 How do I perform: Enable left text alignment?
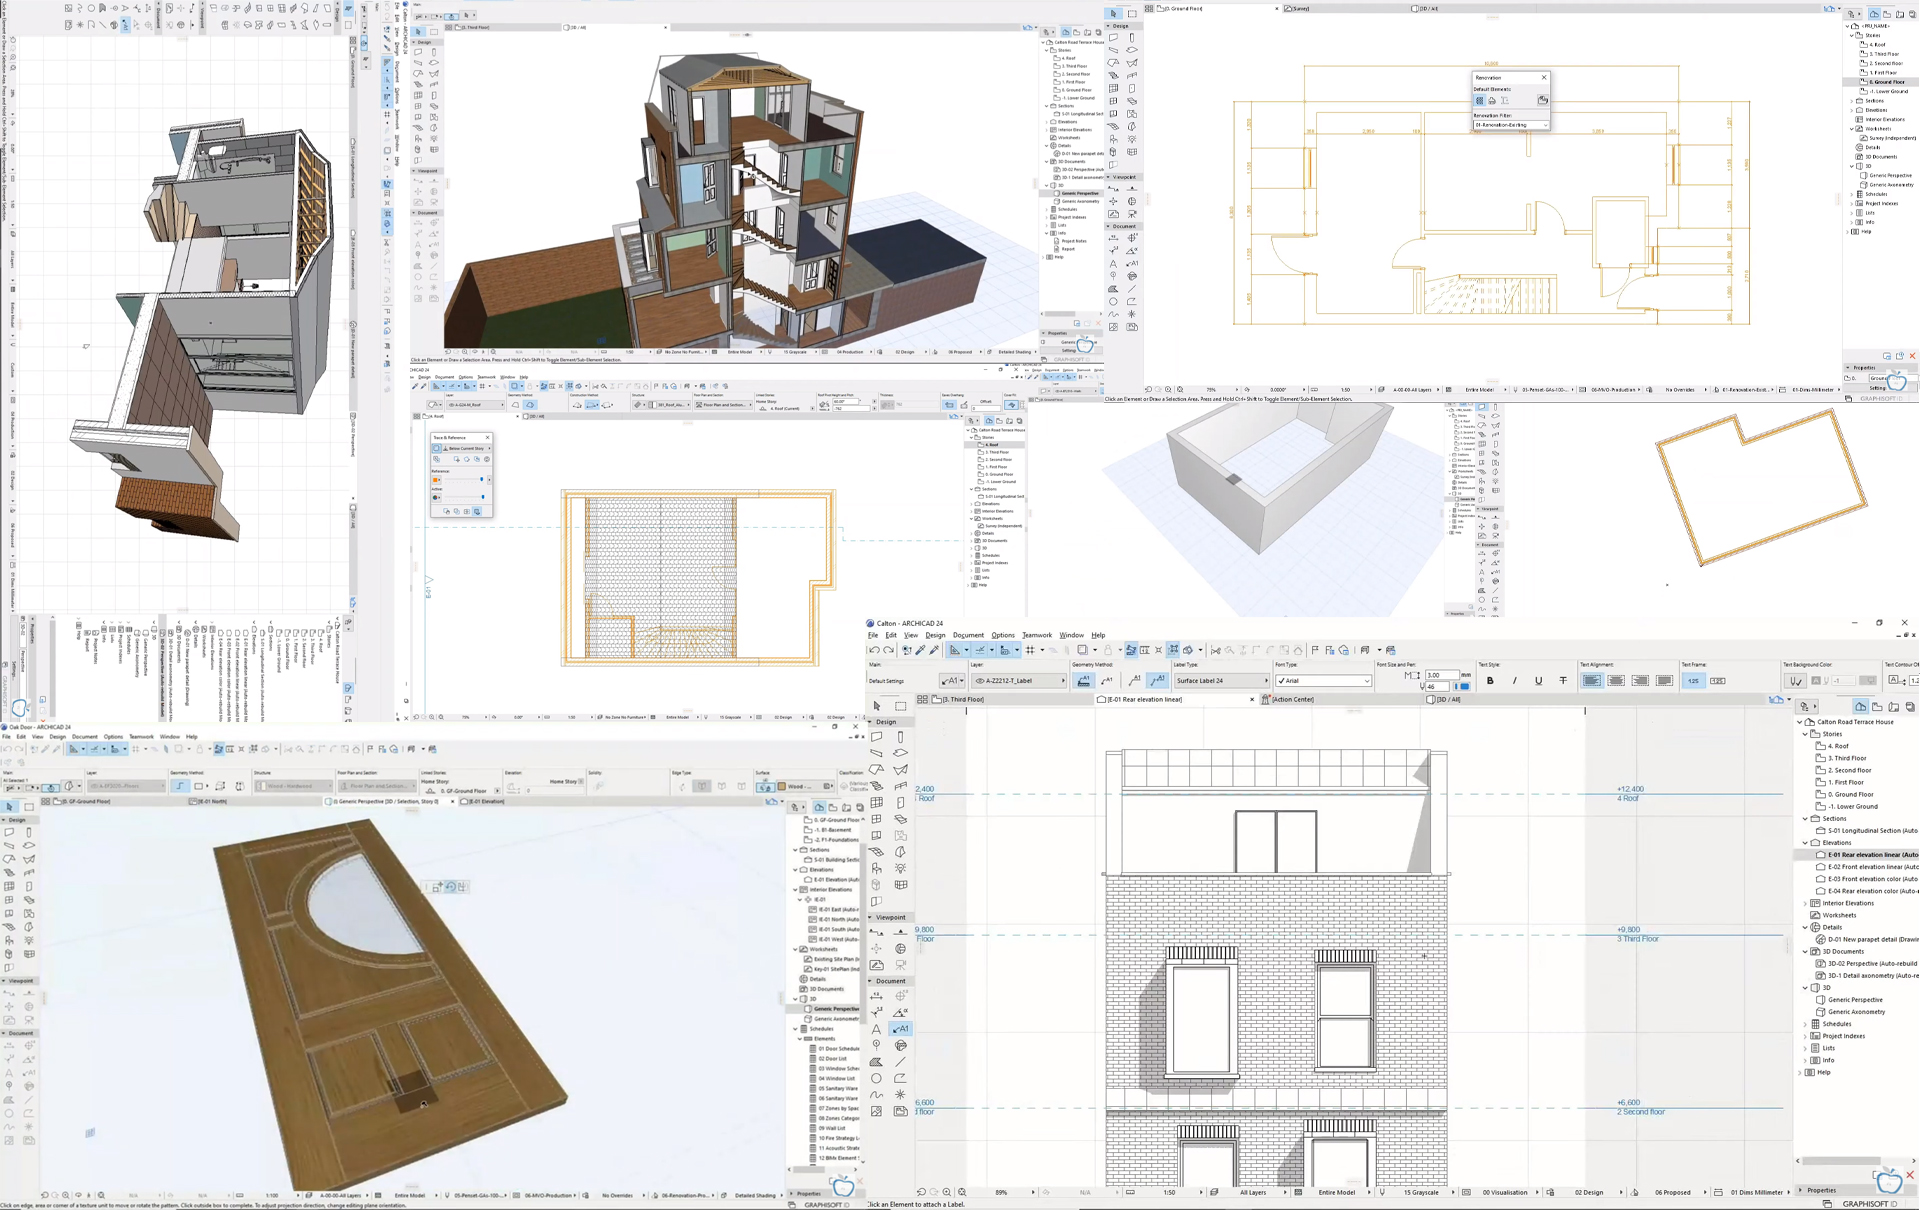click(1591, 681)
